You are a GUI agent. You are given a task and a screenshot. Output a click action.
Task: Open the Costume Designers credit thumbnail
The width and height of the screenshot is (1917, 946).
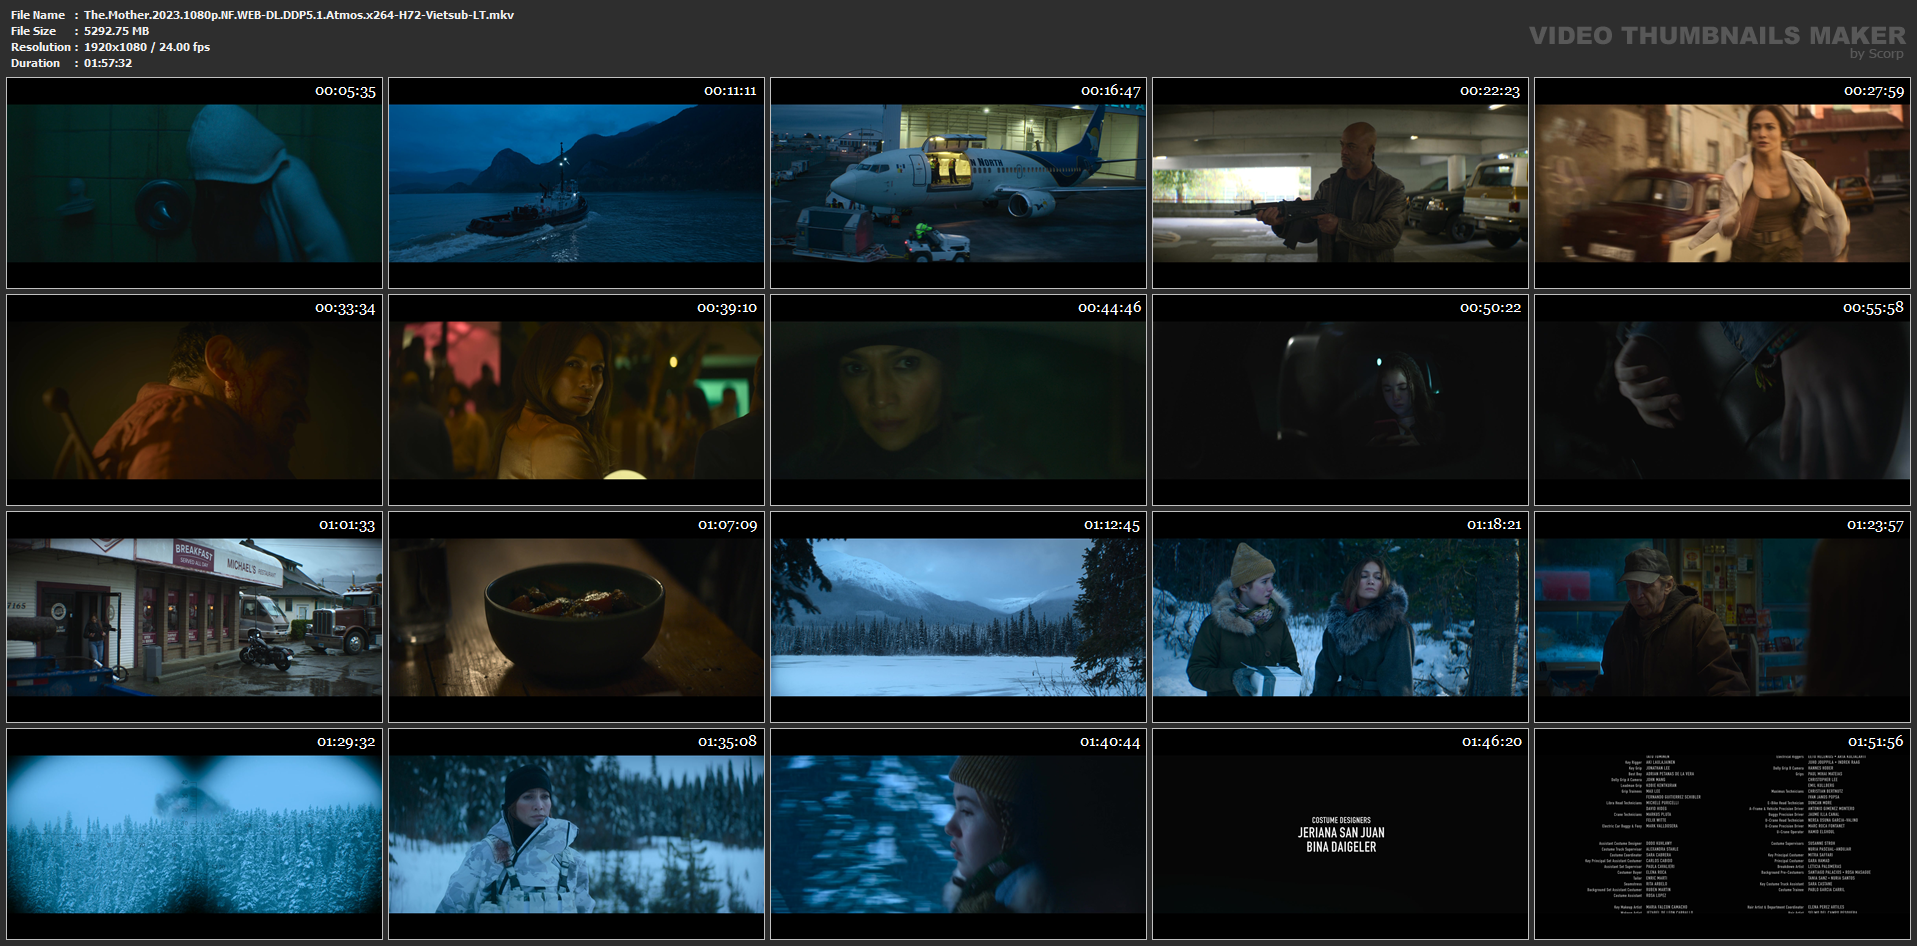(x=1340, y=834)
